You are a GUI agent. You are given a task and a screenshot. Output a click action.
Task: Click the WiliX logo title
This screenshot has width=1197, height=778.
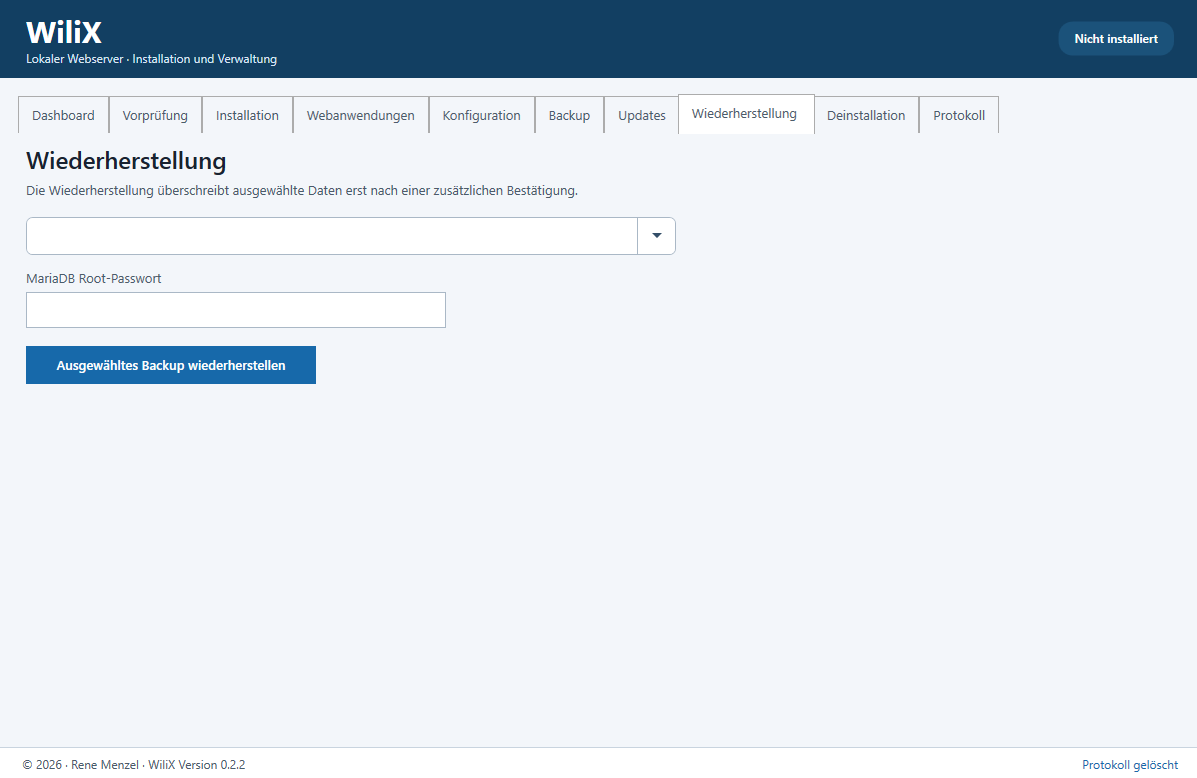pos(64,32)
